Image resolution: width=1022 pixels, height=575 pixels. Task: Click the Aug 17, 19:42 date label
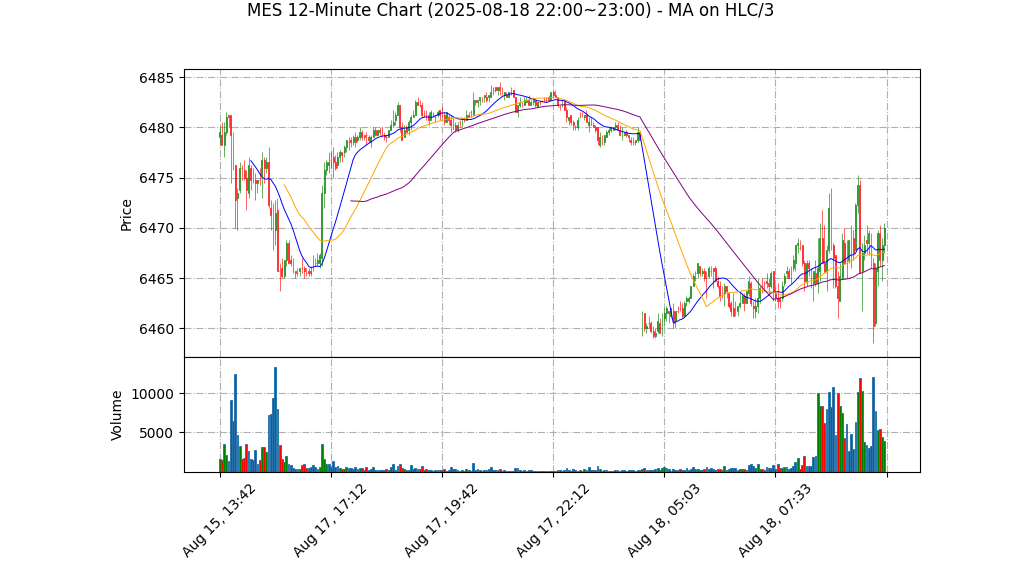pyautogui.click(x=441, y=520)
